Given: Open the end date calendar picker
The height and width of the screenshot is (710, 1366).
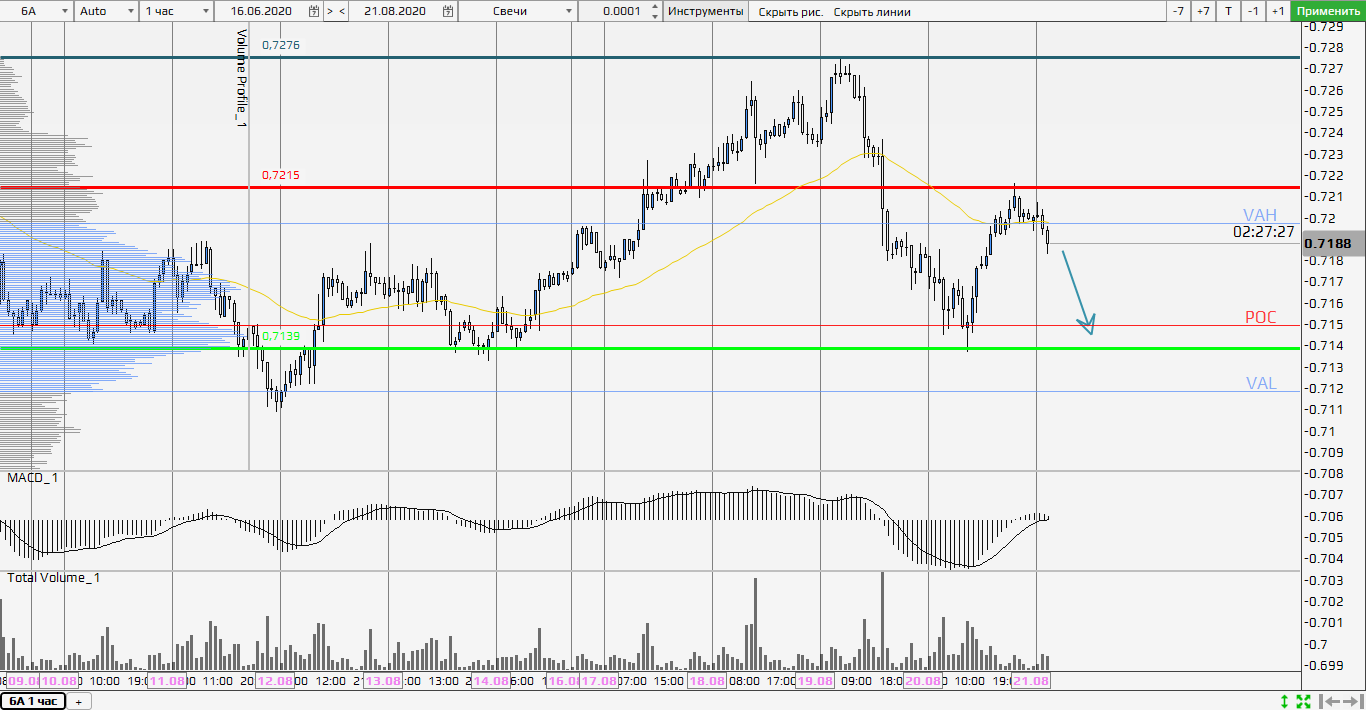Looking at the screenshot, I should [449, 11].
